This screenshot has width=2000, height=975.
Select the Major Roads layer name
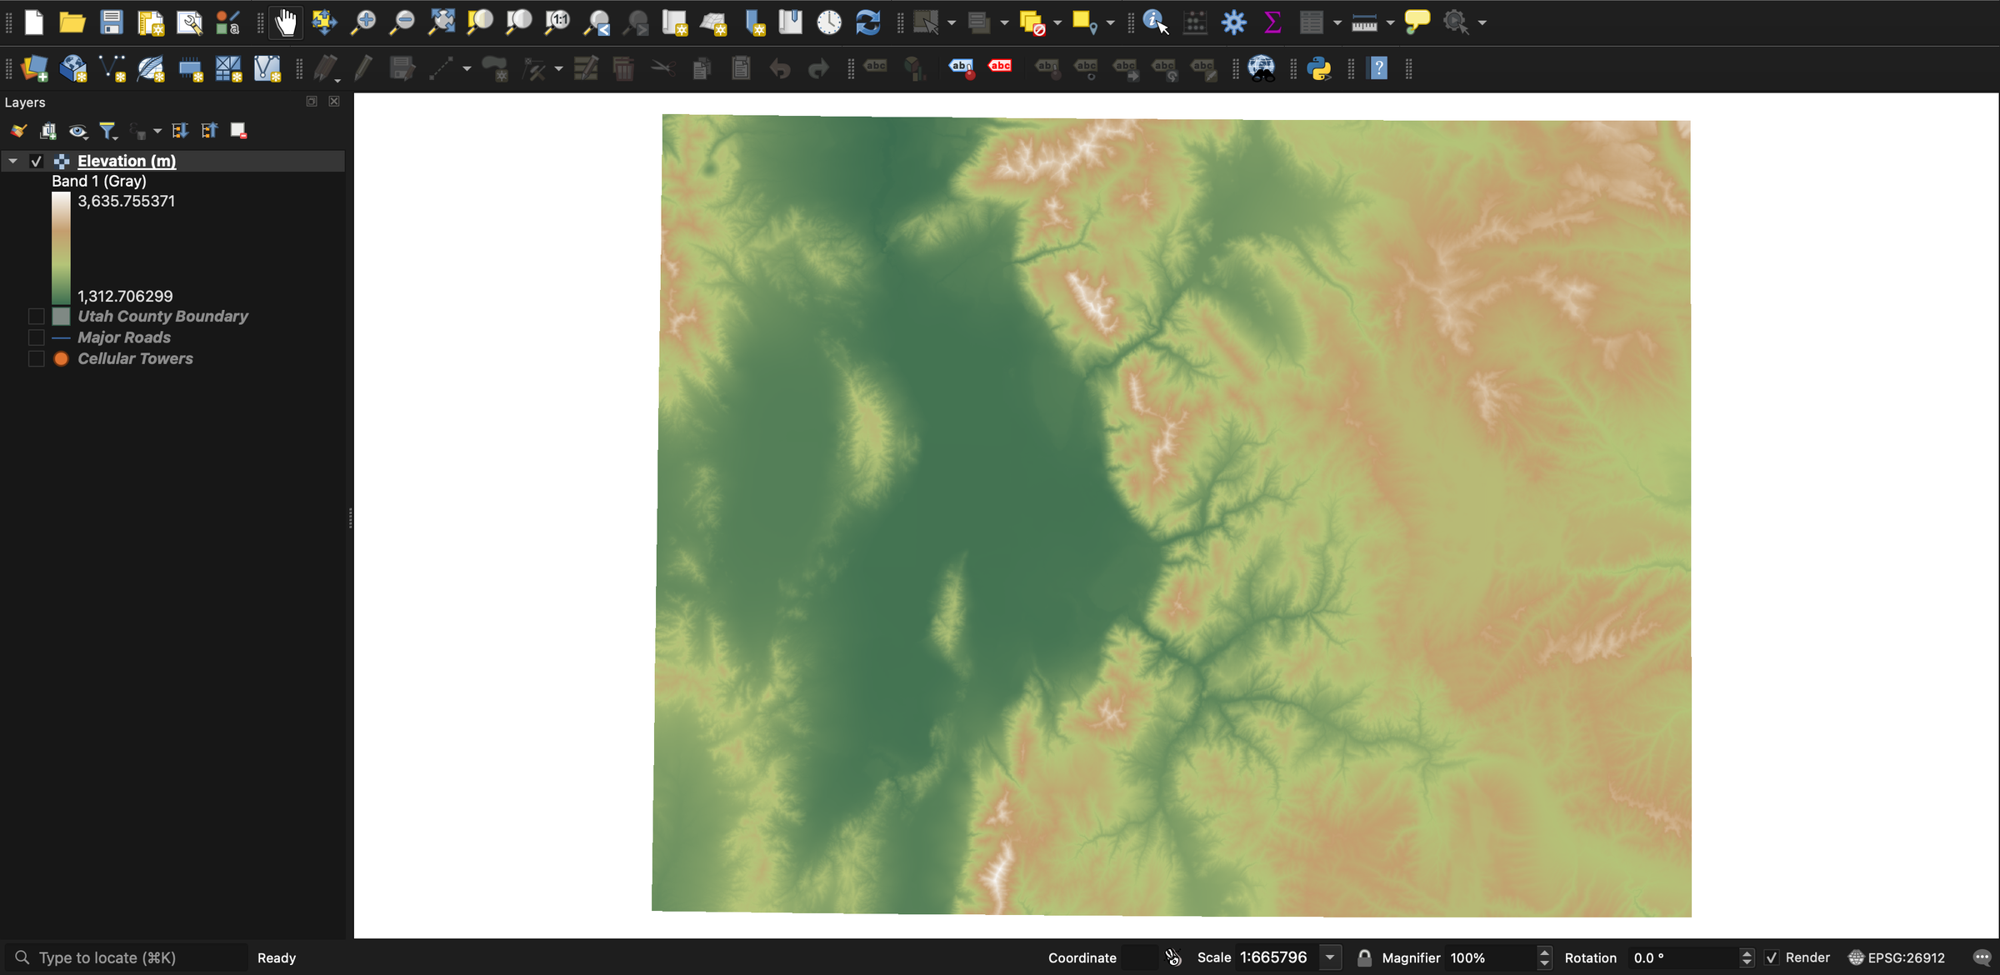click(124, 338)
